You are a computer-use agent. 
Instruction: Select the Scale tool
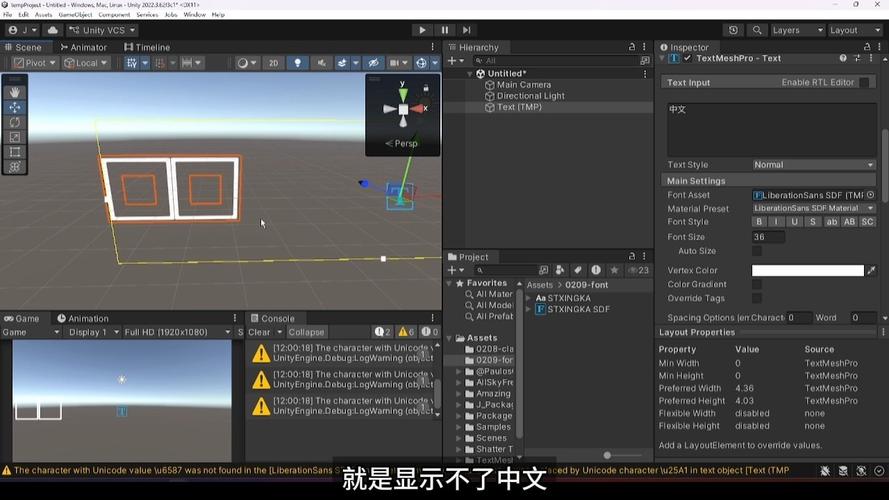click(15, 137)
